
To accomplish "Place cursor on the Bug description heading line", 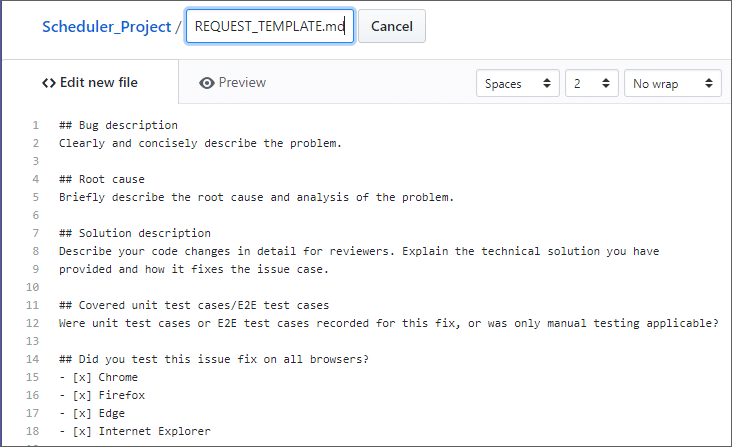I will click(x=118, y=125).
